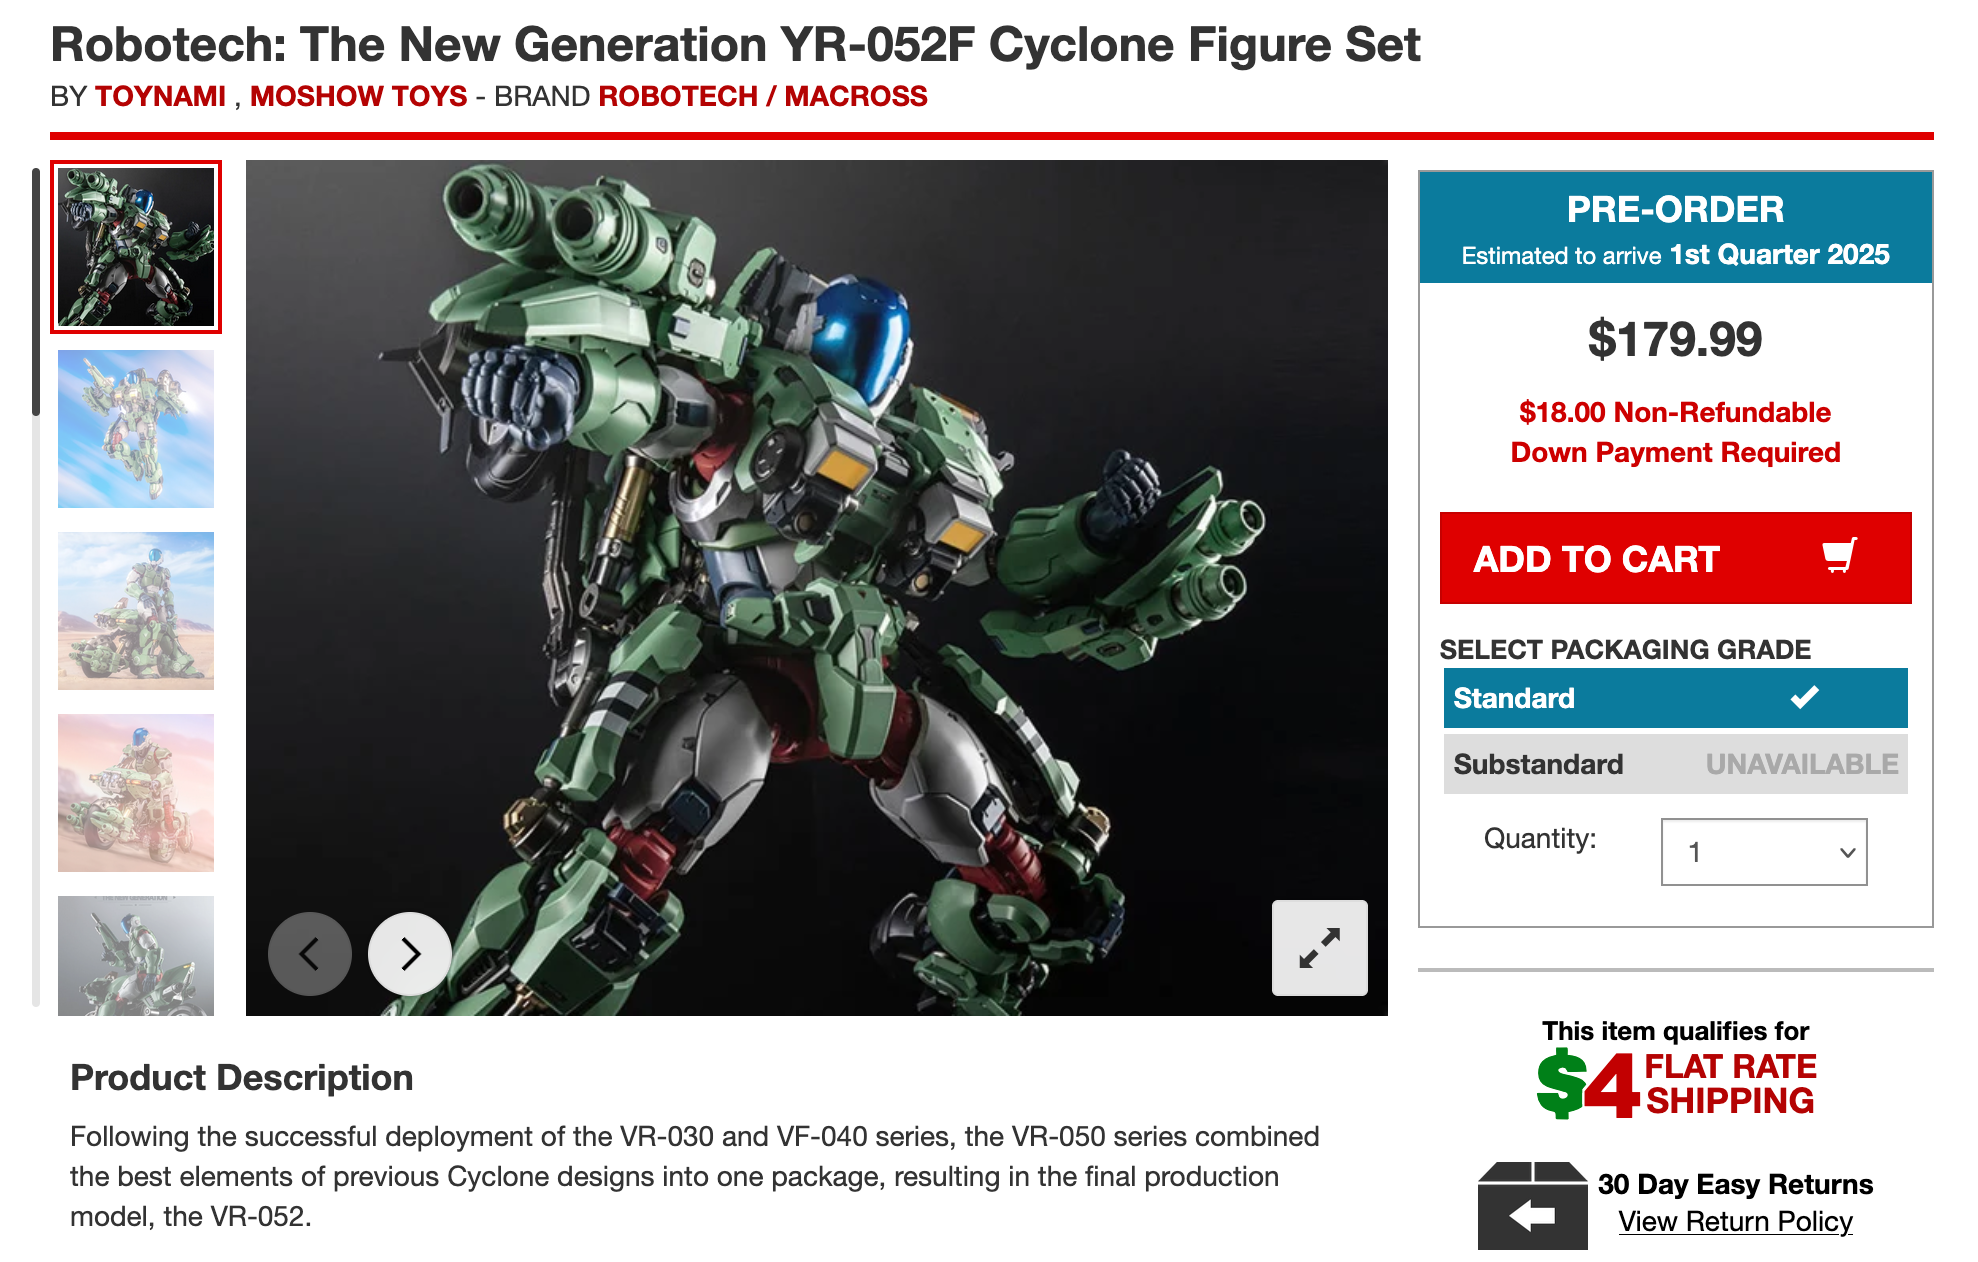Click View Return Policy link

[1735, 1222]
